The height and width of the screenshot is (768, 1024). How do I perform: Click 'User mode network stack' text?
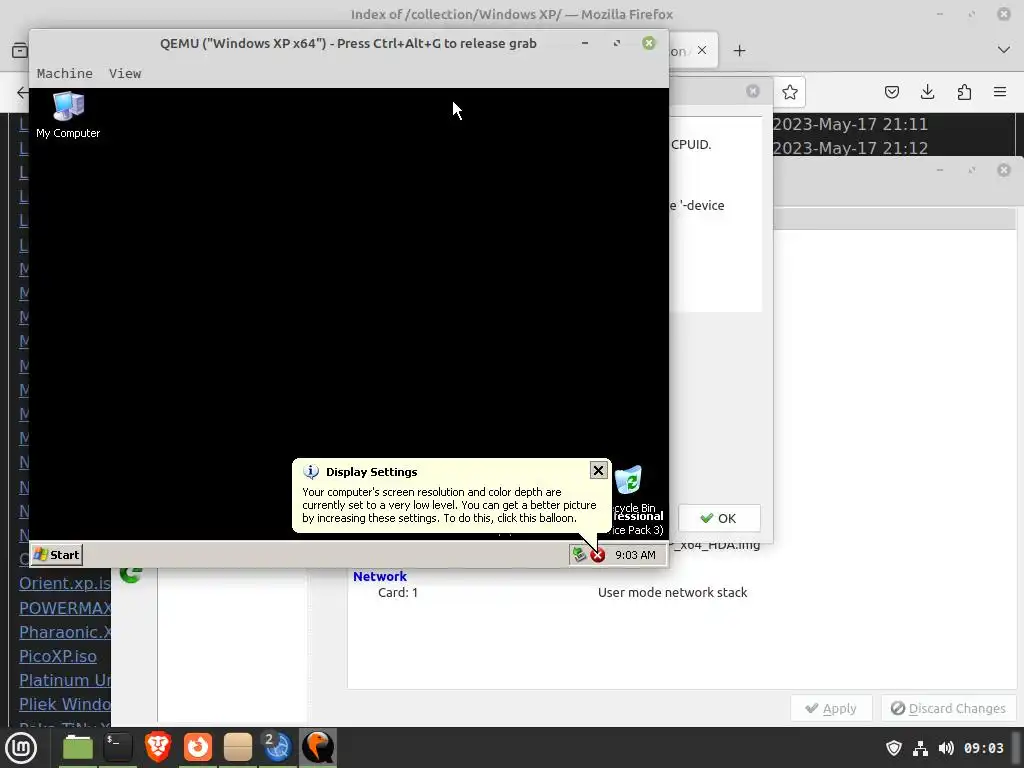672,592
